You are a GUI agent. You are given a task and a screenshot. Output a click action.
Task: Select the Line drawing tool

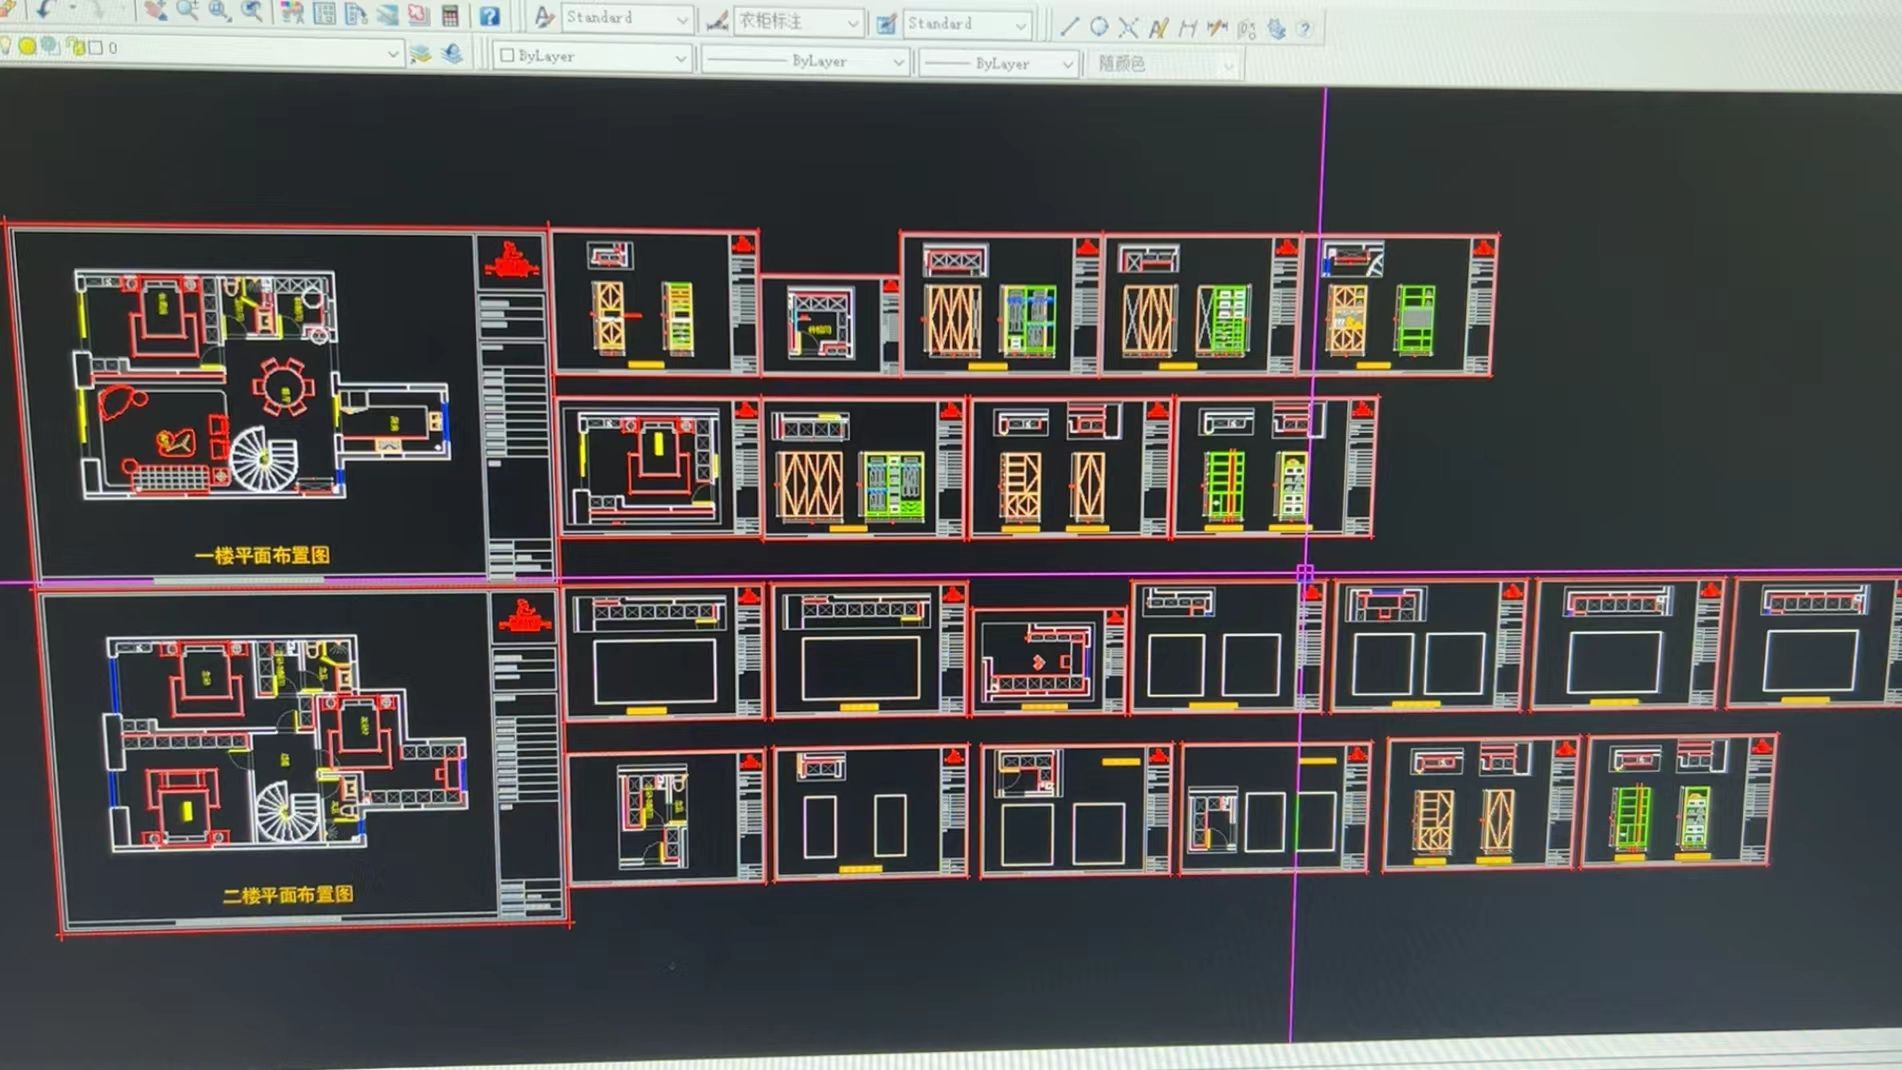pos(1069,26)
